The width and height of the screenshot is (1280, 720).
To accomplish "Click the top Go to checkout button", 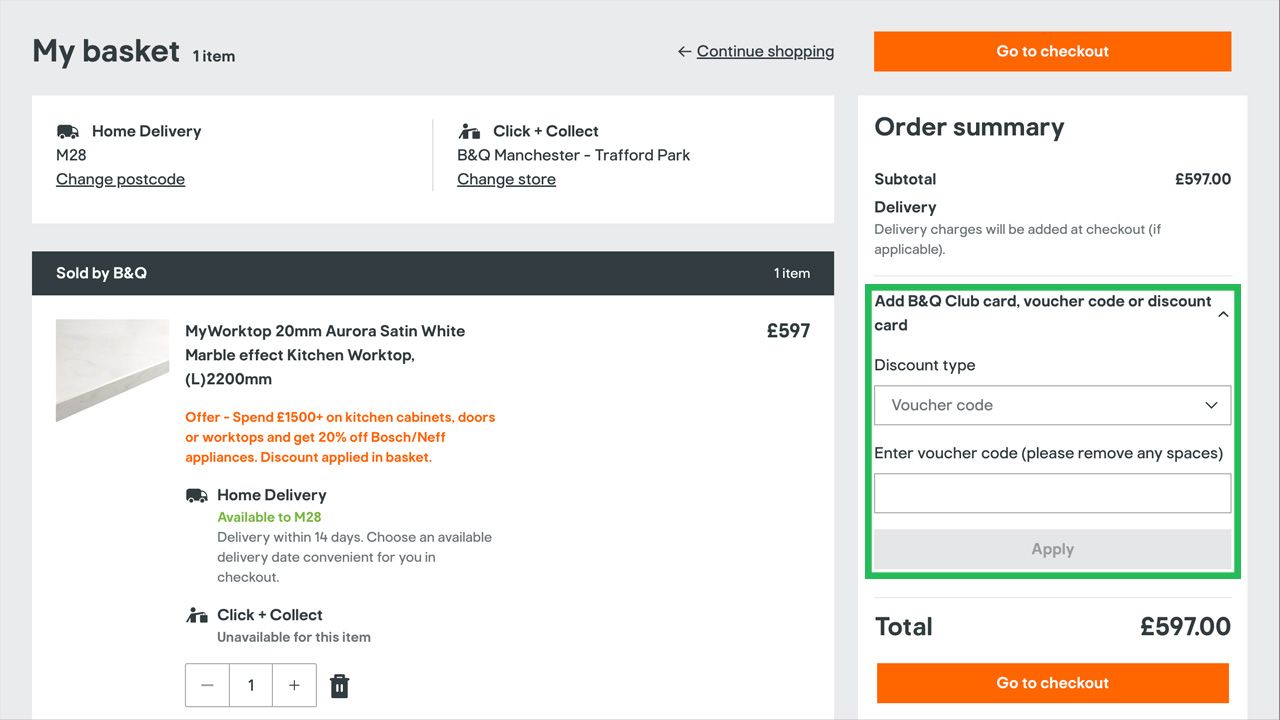I will pos(1052,51).
